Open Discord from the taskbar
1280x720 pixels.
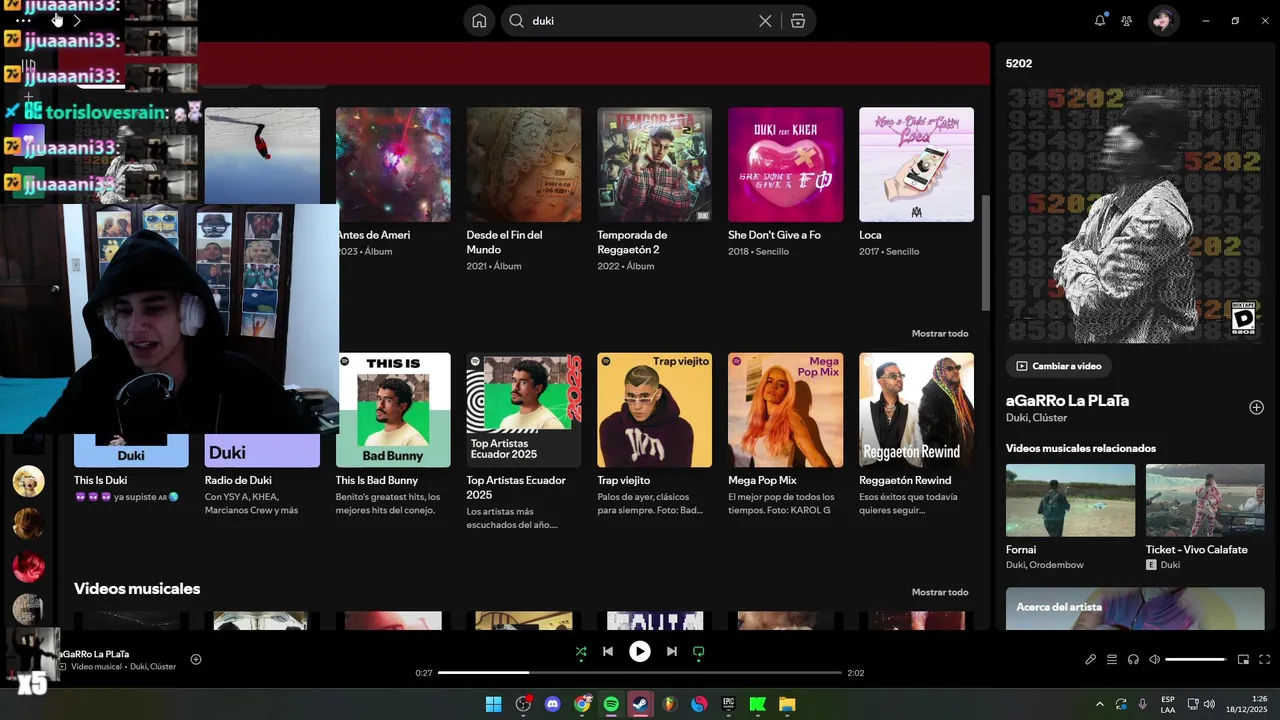pyautogui.click(x=552, y=704)
